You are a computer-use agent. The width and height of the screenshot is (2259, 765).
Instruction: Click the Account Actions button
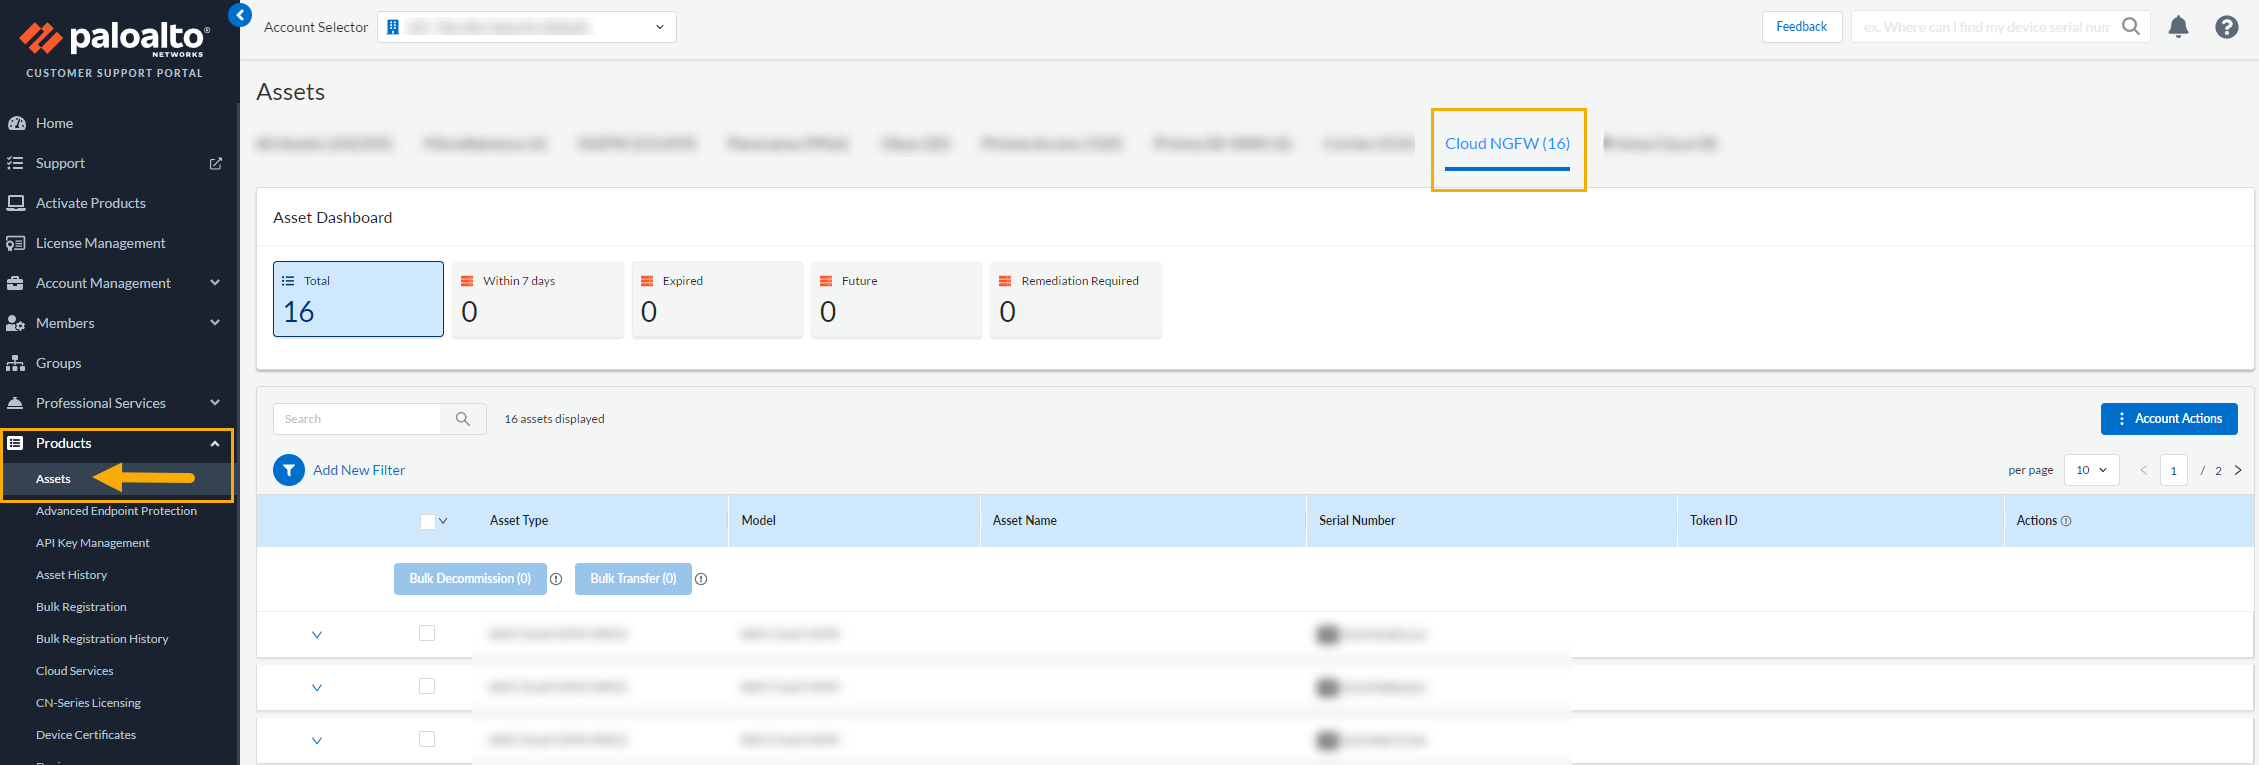2168,419
